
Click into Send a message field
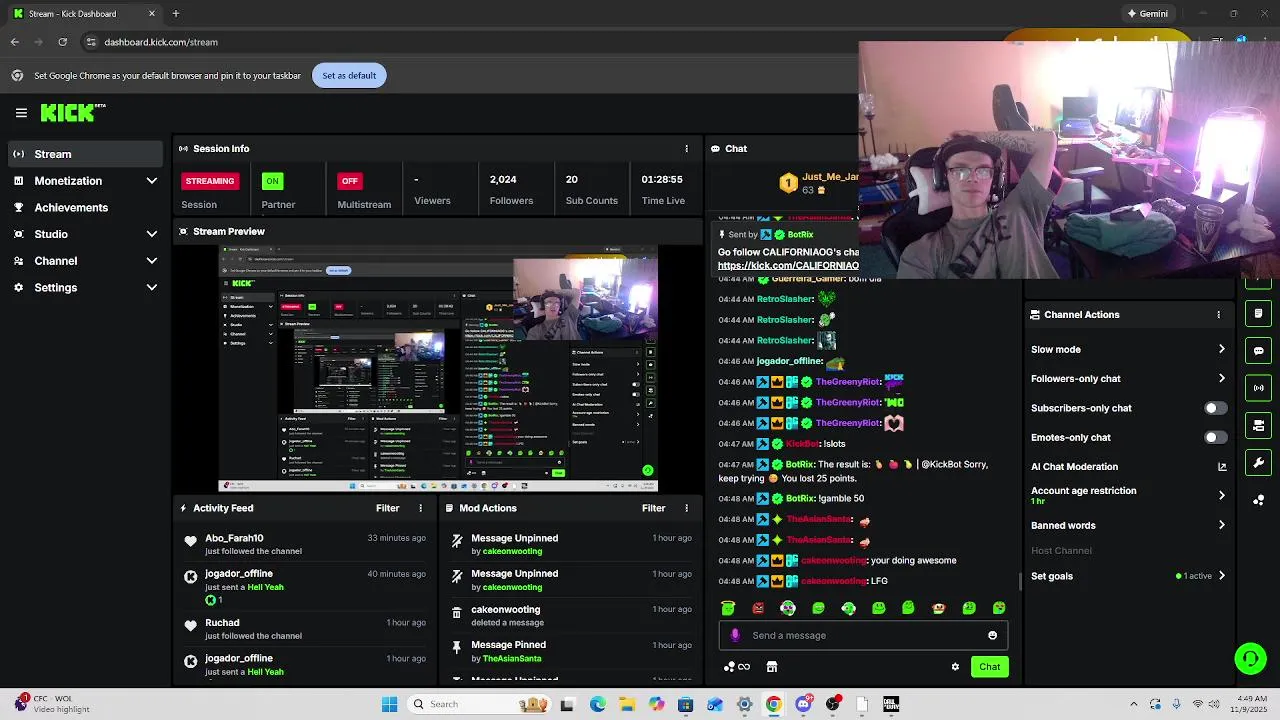[863, 635]
